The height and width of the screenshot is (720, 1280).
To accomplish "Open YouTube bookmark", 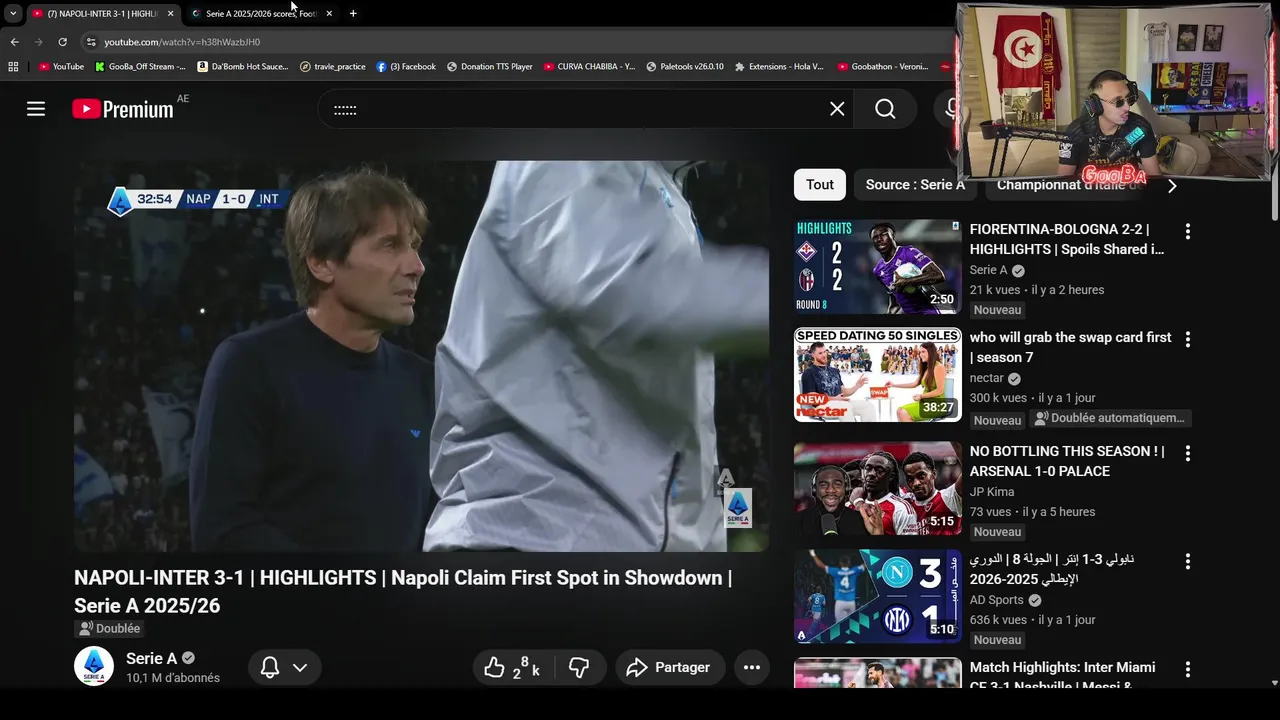I will tap(61, 67).
